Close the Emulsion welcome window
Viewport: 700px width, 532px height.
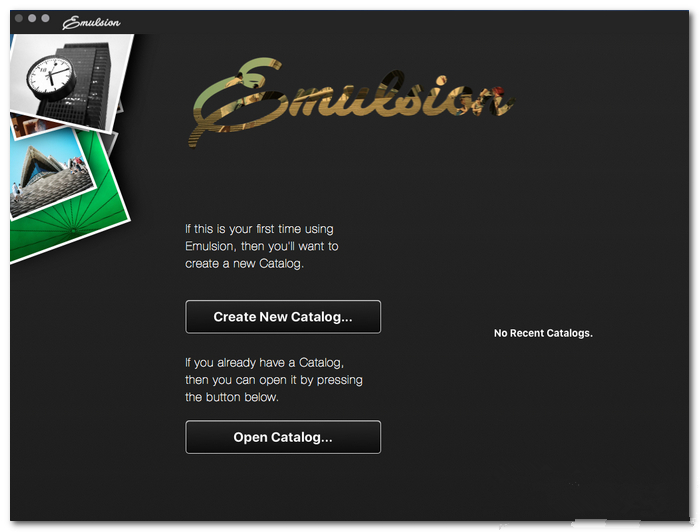[19, 18]
